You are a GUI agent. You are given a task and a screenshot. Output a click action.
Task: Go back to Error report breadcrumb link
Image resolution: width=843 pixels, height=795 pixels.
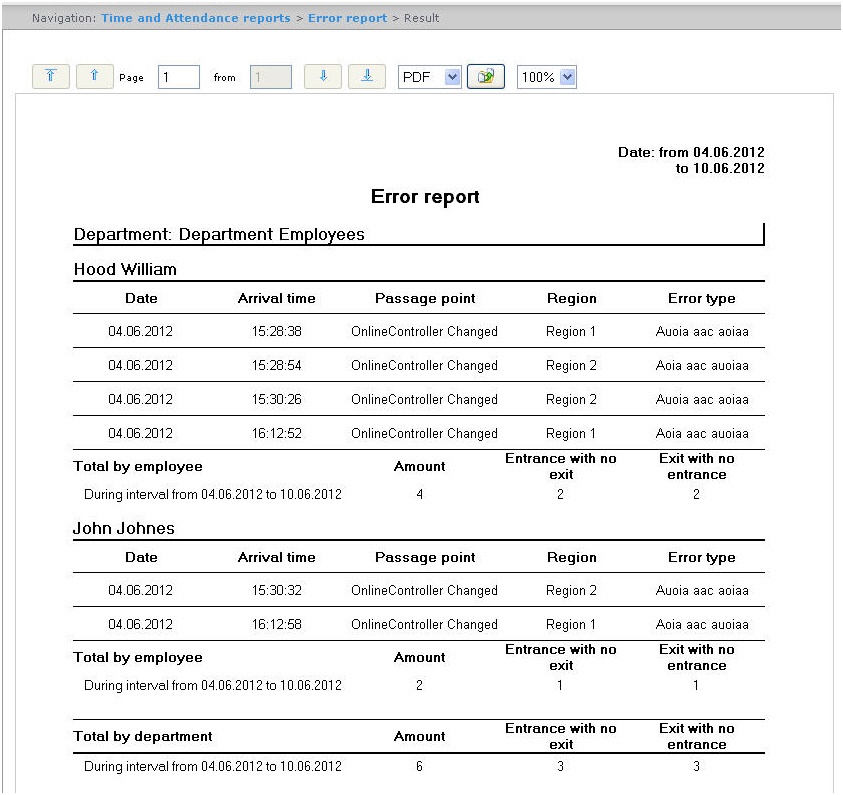[347, 18]
